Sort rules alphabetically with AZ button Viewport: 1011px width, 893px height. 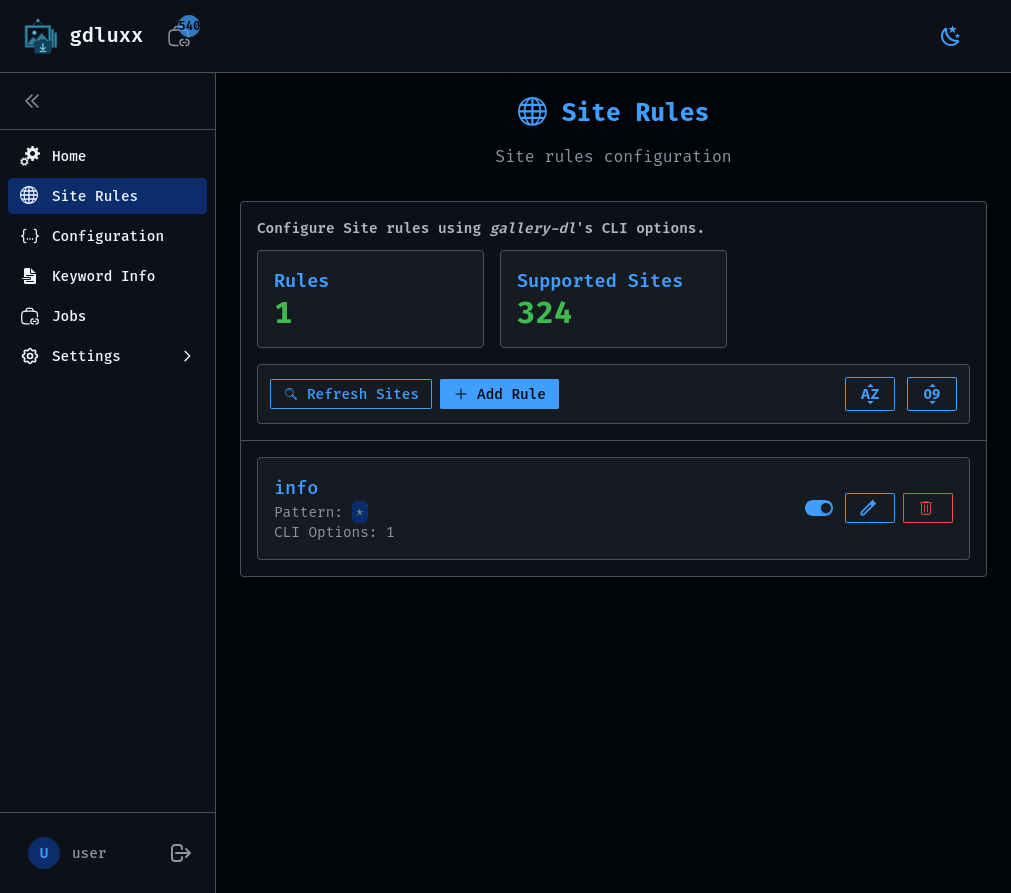869,393
